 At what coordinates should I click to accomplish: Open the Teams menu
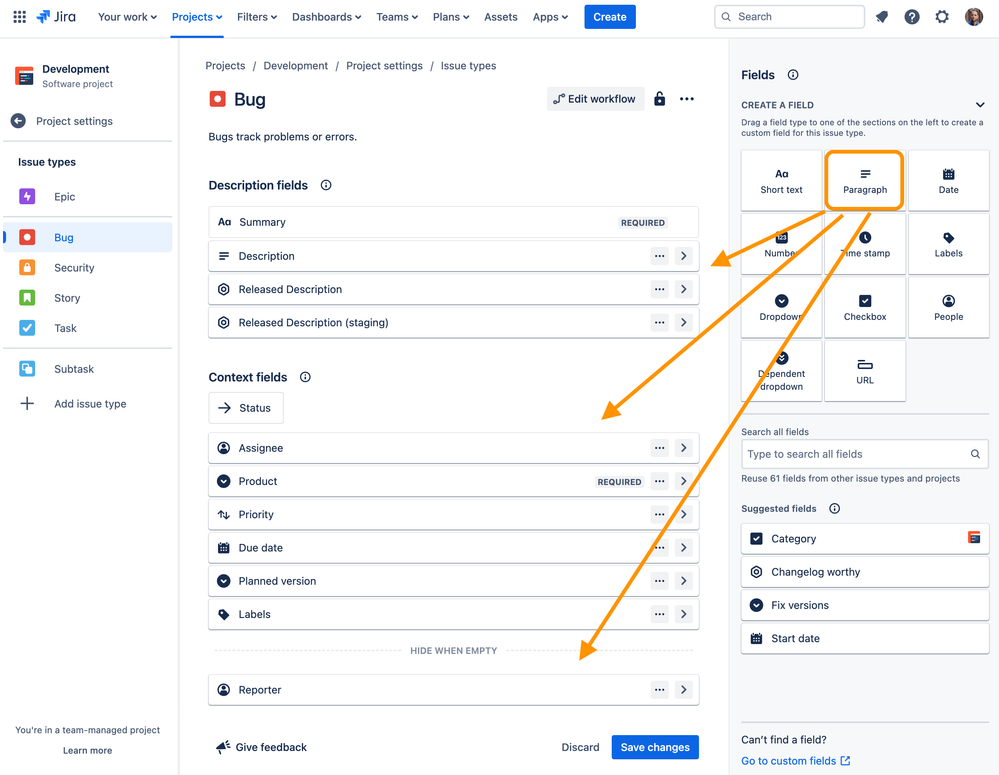pyautogui.click(x=397, y=17)
